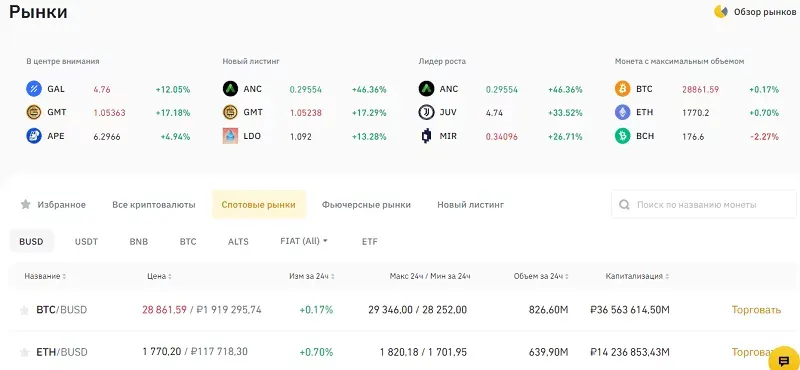The height and width of the screenshot is (370, 800).
Task: Open Обзор рынков link
Action: coord(764,12)
